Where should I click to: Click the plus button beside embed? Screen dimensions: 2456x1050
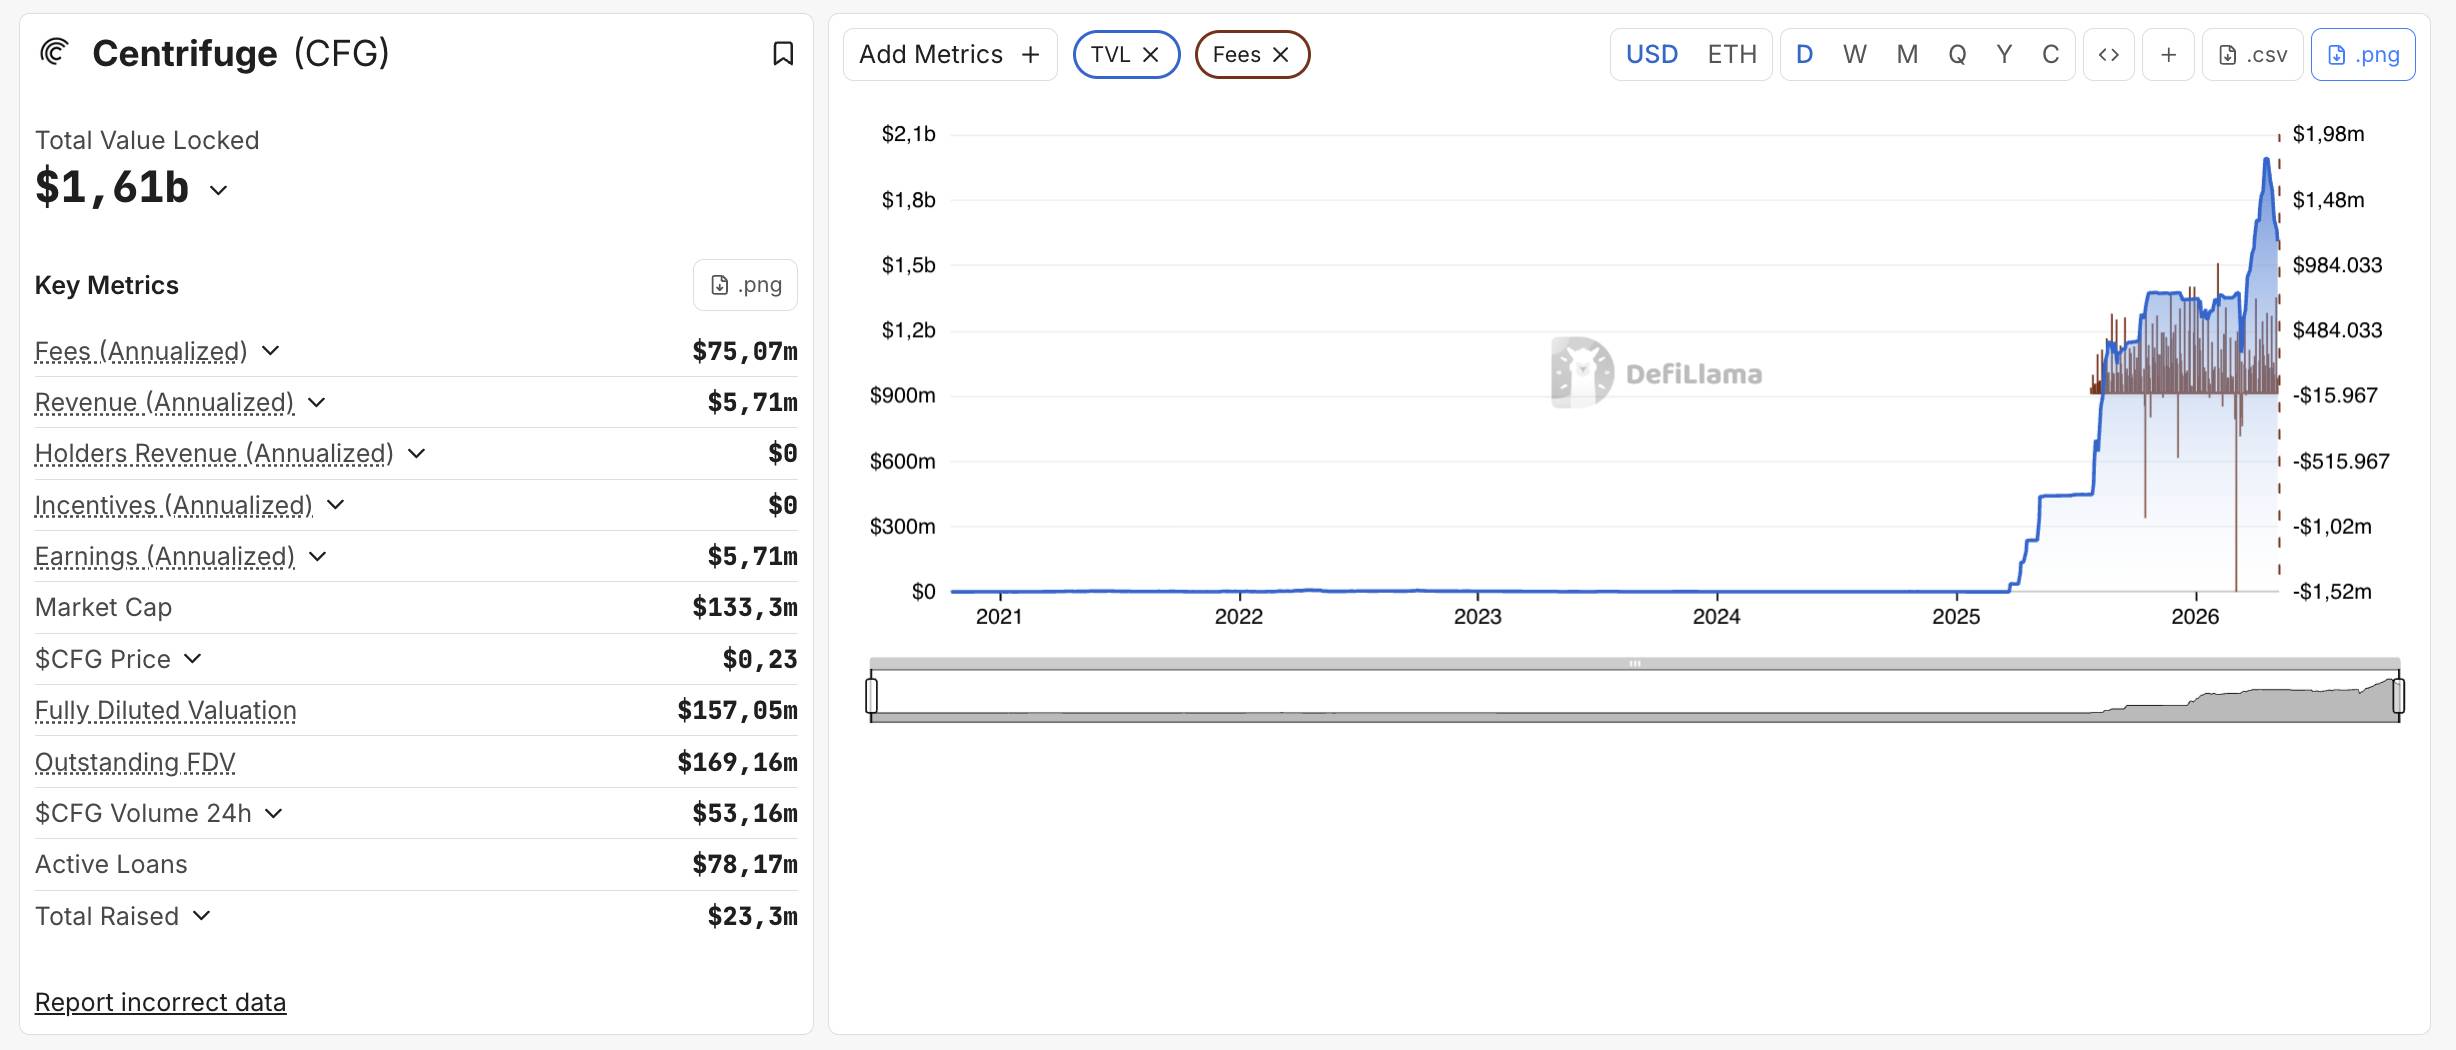2168,54
